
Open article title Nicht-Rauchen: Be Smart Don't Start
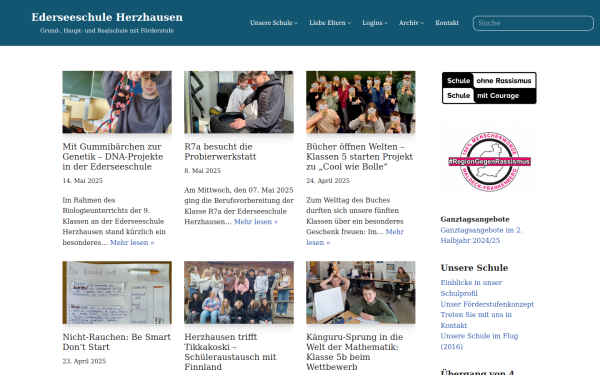tap(117, 342)
